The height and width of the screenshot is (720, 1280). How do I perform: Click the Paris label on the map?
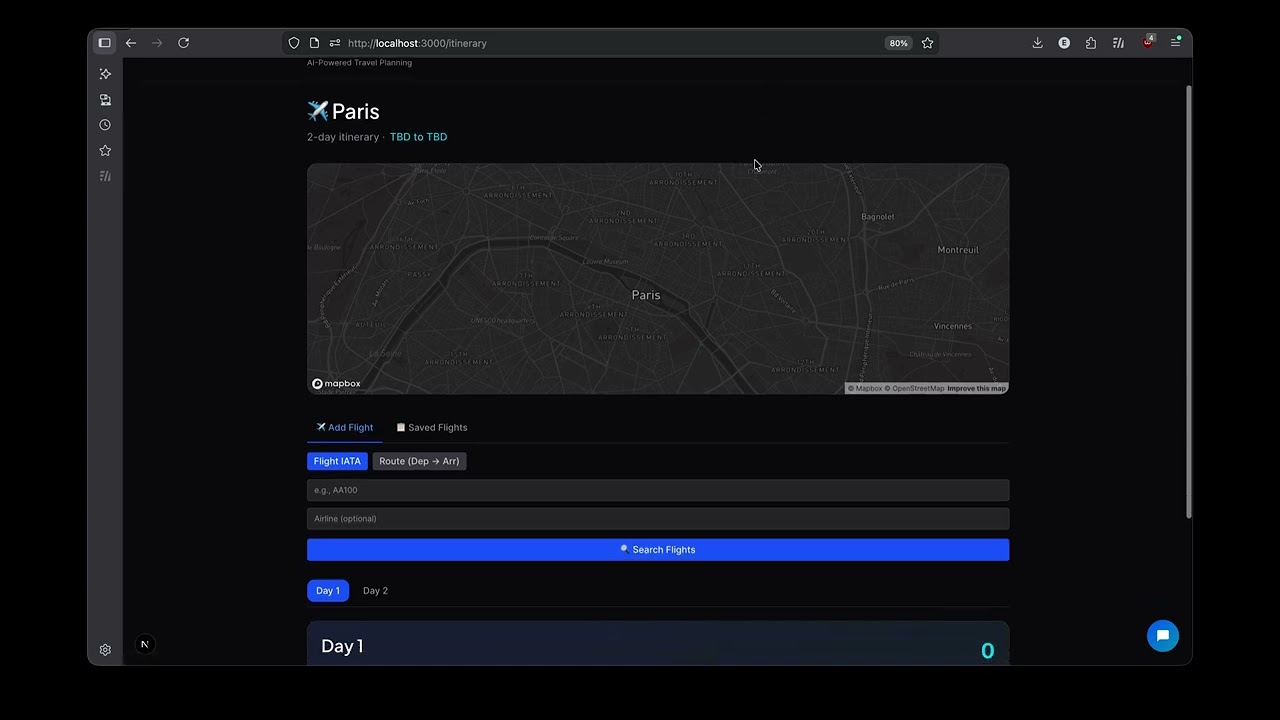(646, 295)
